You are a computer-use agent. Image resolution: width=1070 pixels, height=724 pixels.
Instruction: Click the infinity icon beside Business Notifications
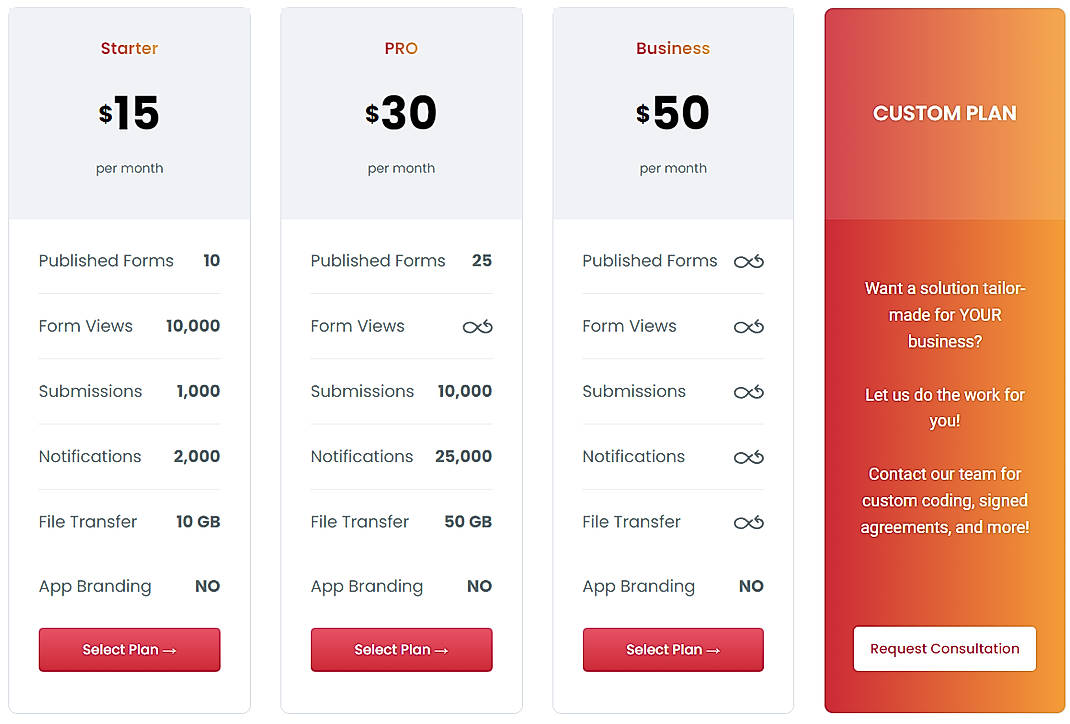tap(749, 456)
